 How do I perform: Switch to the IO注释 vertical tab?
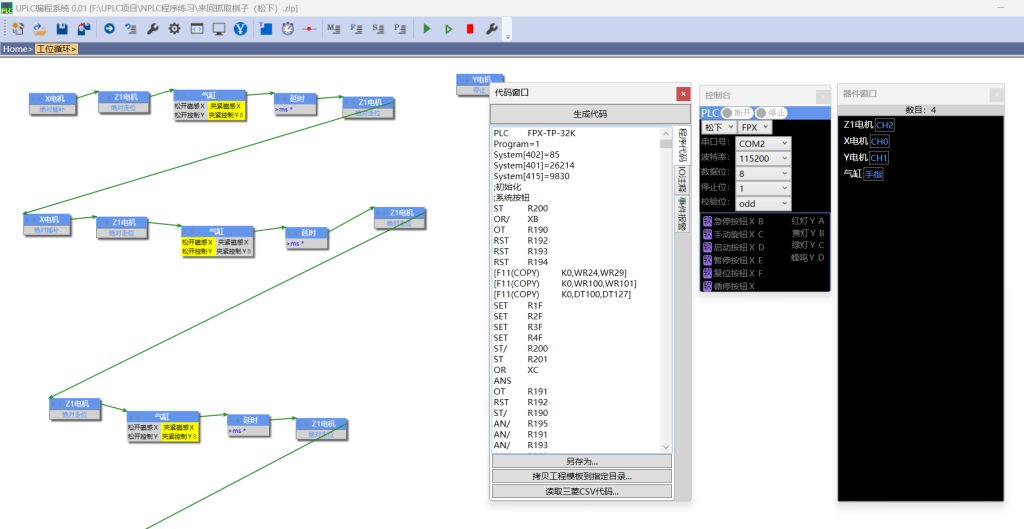tap(683, 178)
